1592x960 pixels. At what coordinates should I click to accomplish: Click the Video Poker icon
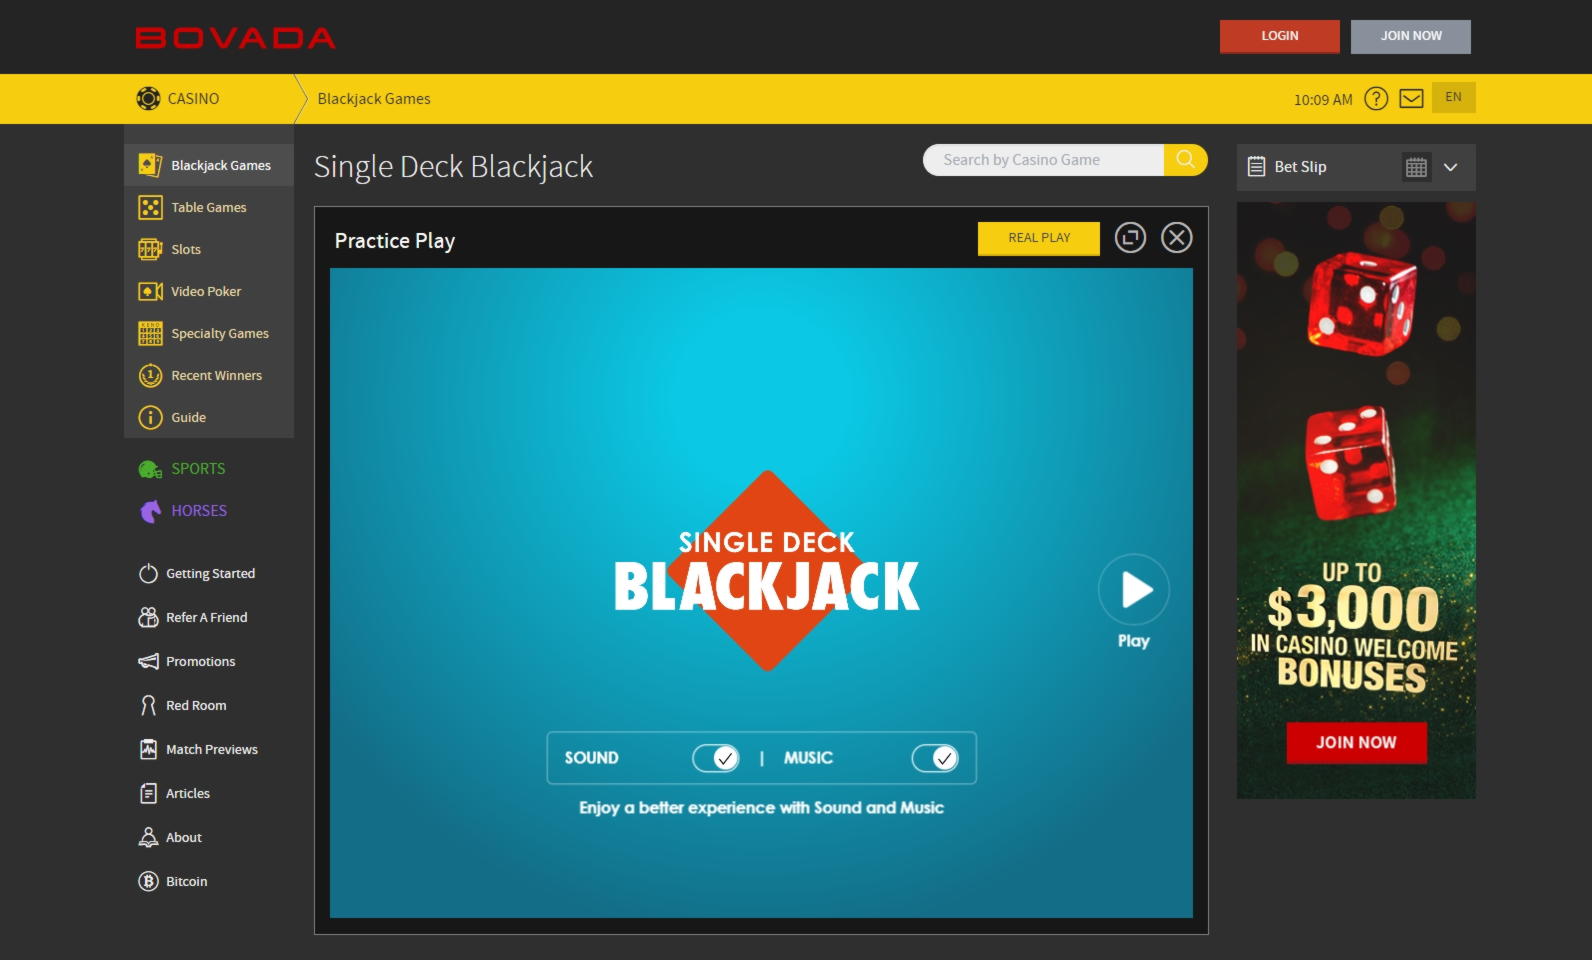coord(150,291)
